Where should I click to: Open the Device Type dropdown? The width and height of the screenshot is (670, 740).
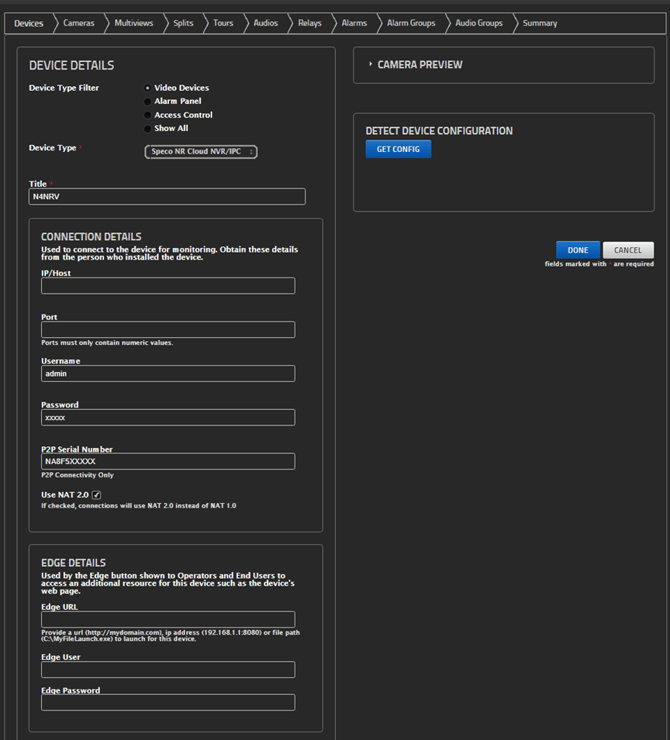(x=201, y=152)
